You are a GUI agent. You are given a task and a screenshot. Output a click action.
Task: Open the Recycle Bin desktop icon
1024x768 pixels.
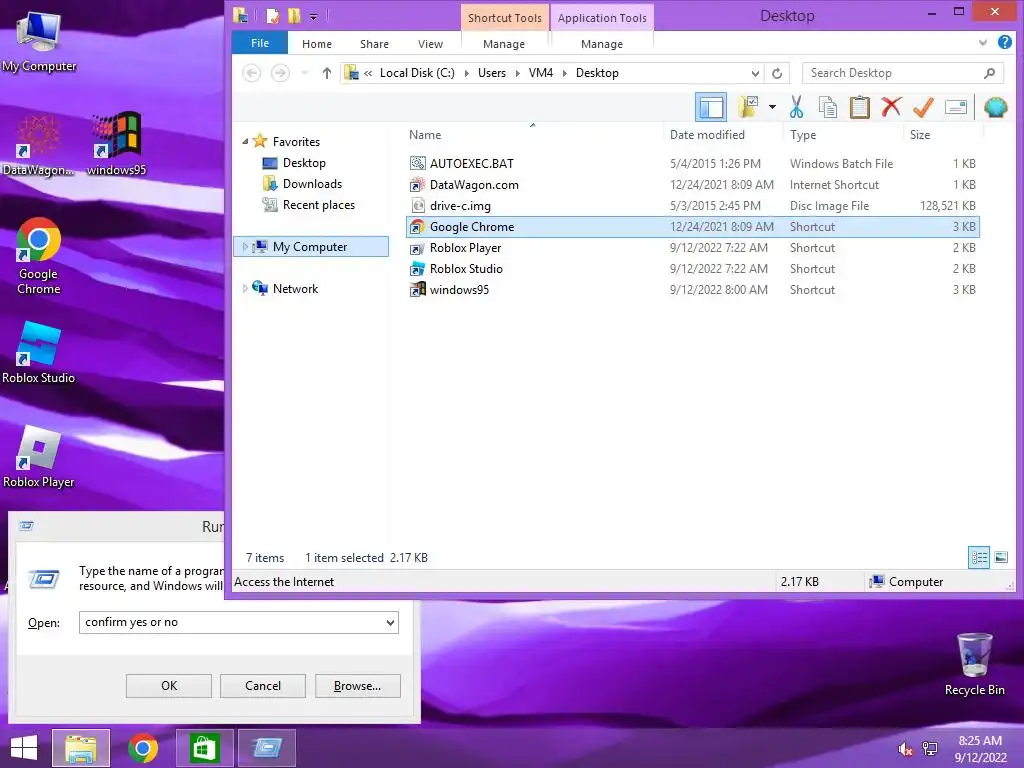(x=974, y=664)
